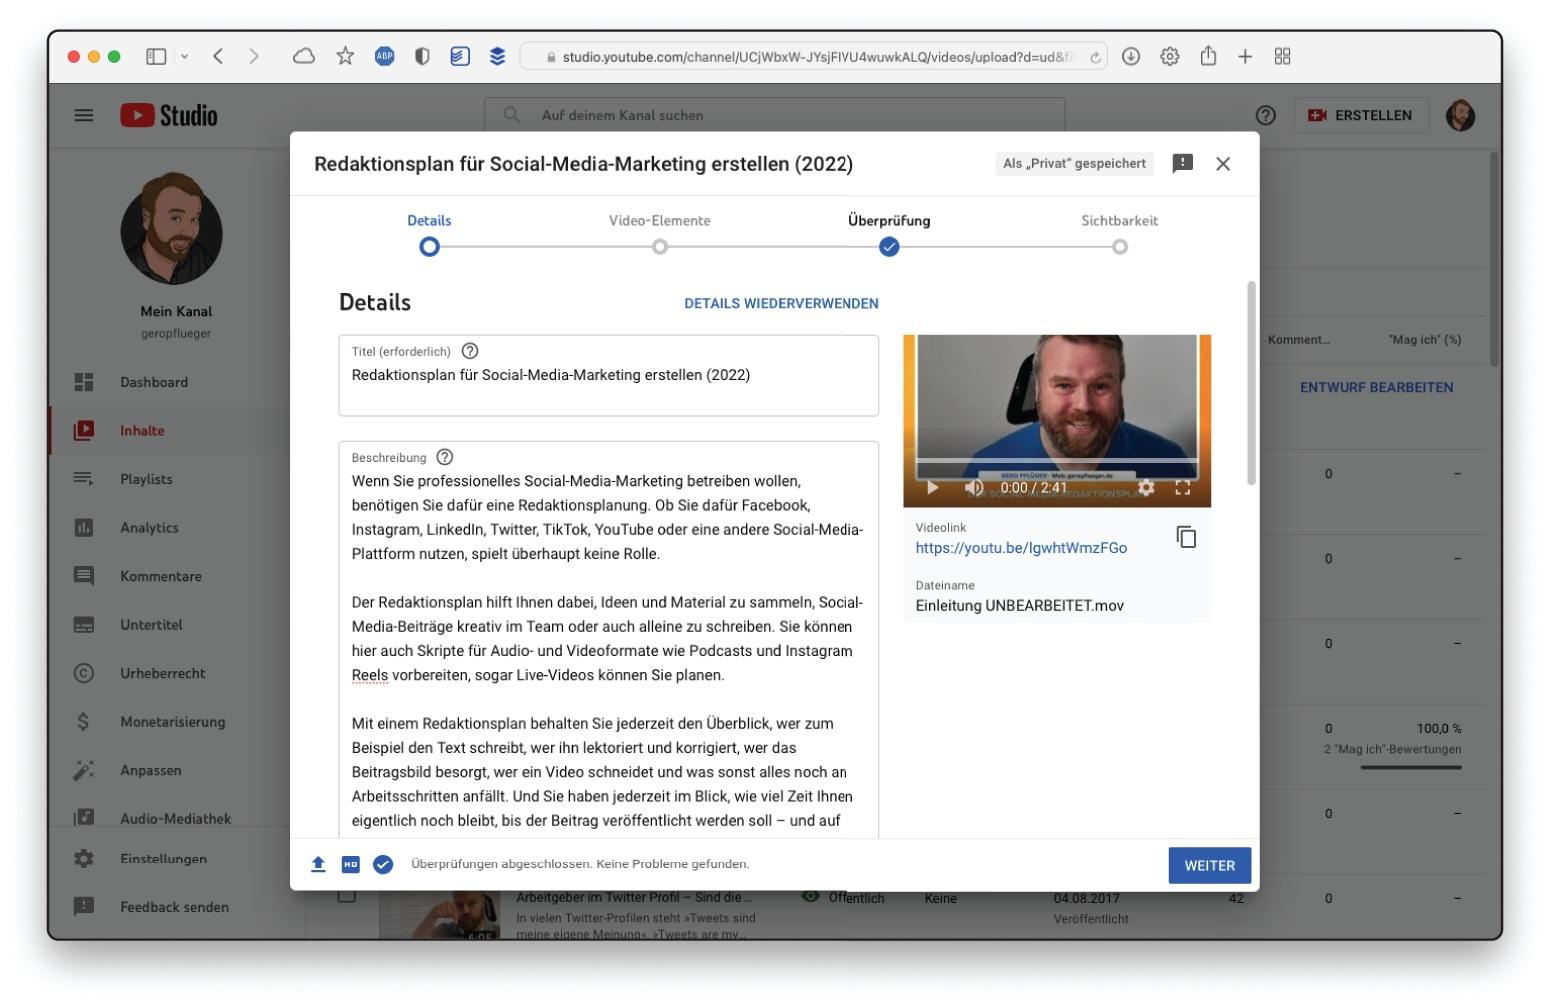The image size is (1550, 1007).
Task: Switch to the Video-Elemente step
Action: pyautogui.click(x=660, y=234)
